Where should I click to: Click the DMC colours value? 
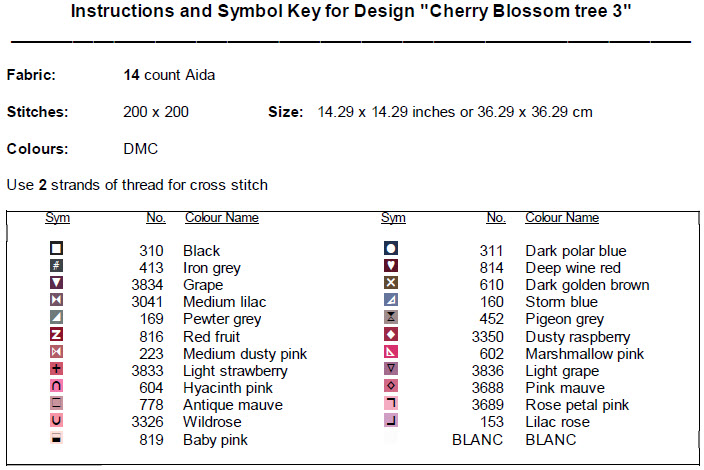tap(141, 149)
